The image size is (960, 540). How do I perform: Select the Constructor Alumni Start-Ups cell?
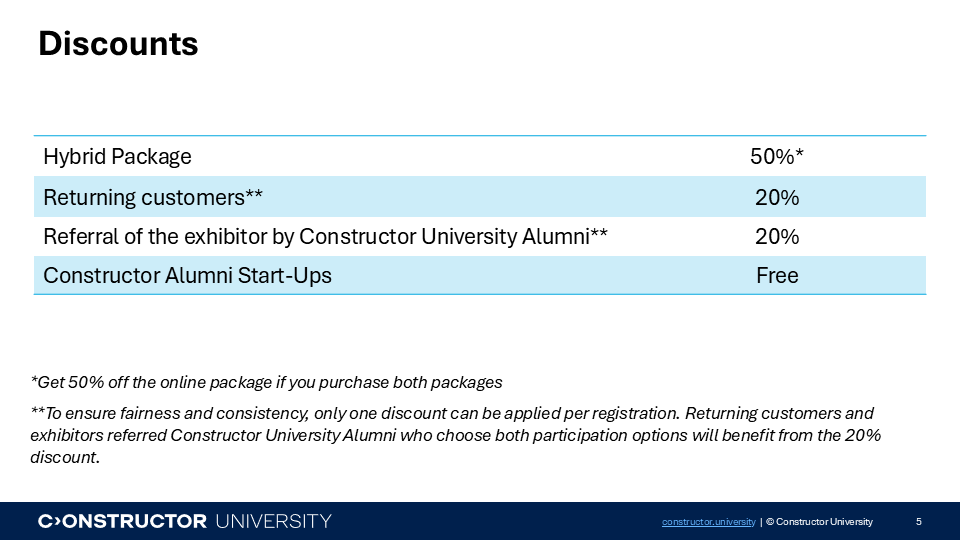click(x=187, y=276)
